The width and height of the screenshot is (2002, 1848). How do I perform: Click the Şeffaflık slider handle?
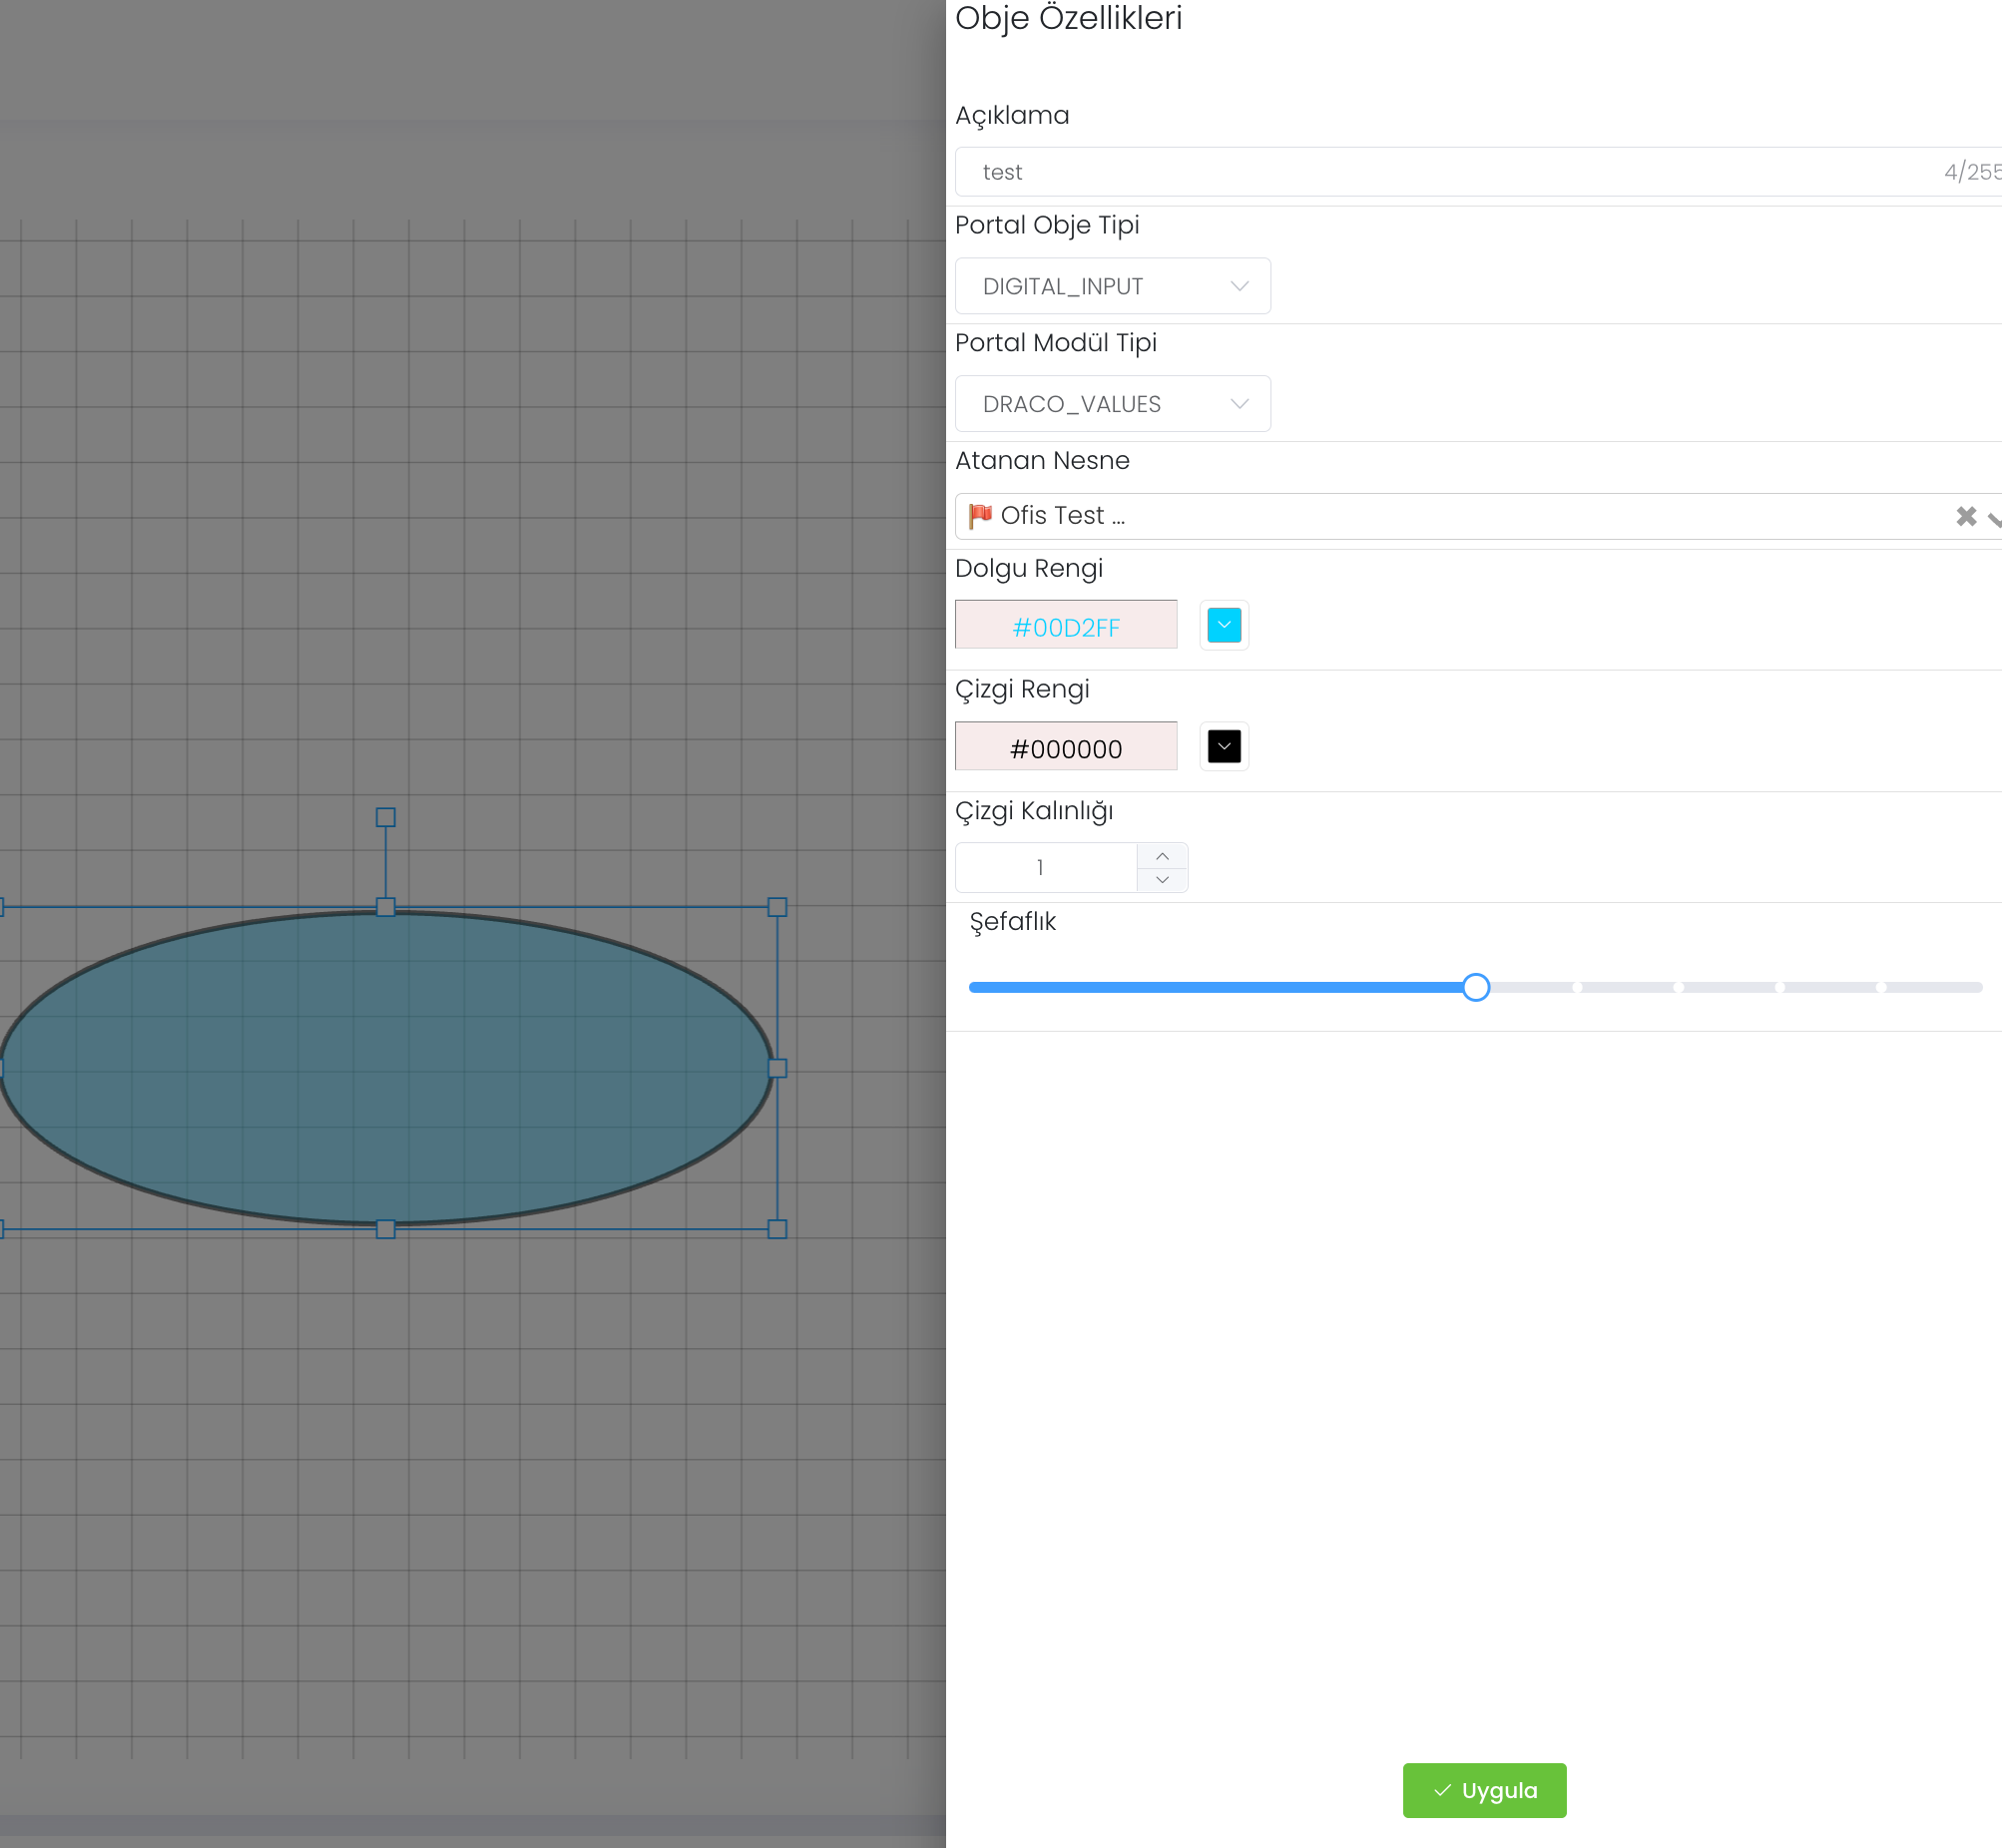1475,987
